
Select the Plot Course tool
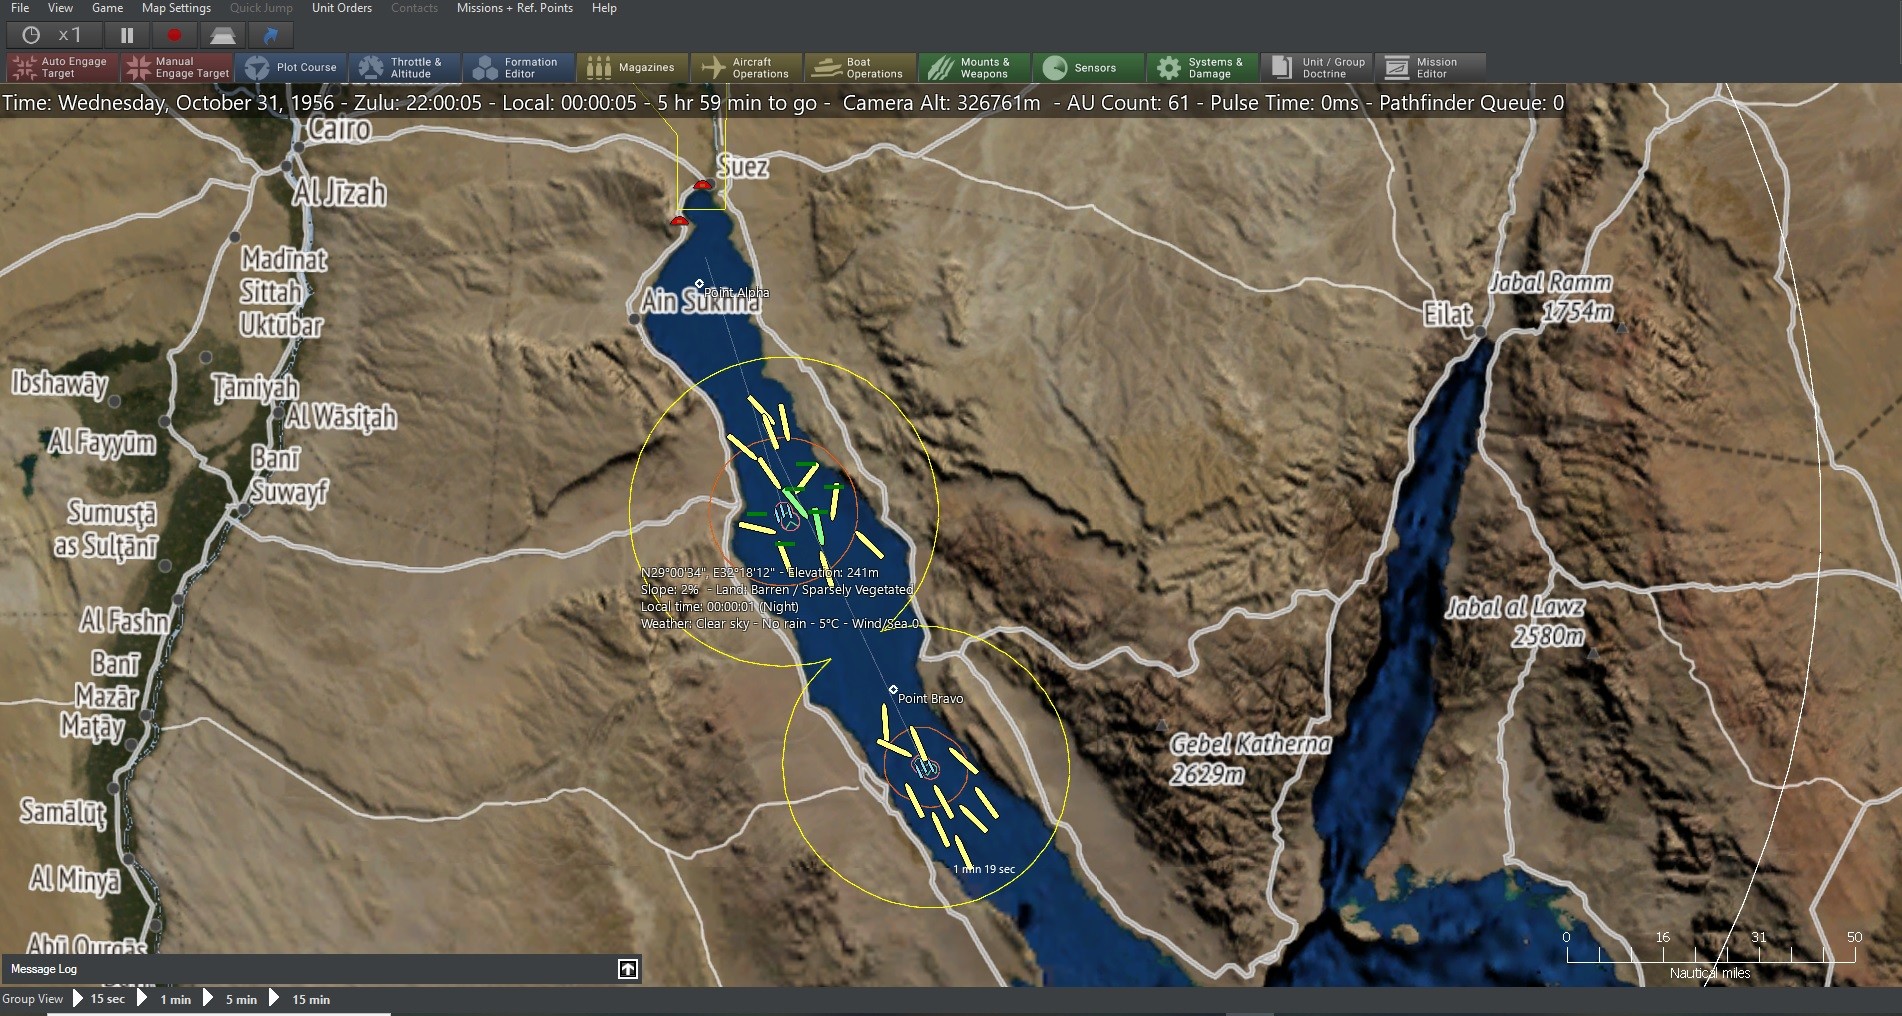point(291,67)
